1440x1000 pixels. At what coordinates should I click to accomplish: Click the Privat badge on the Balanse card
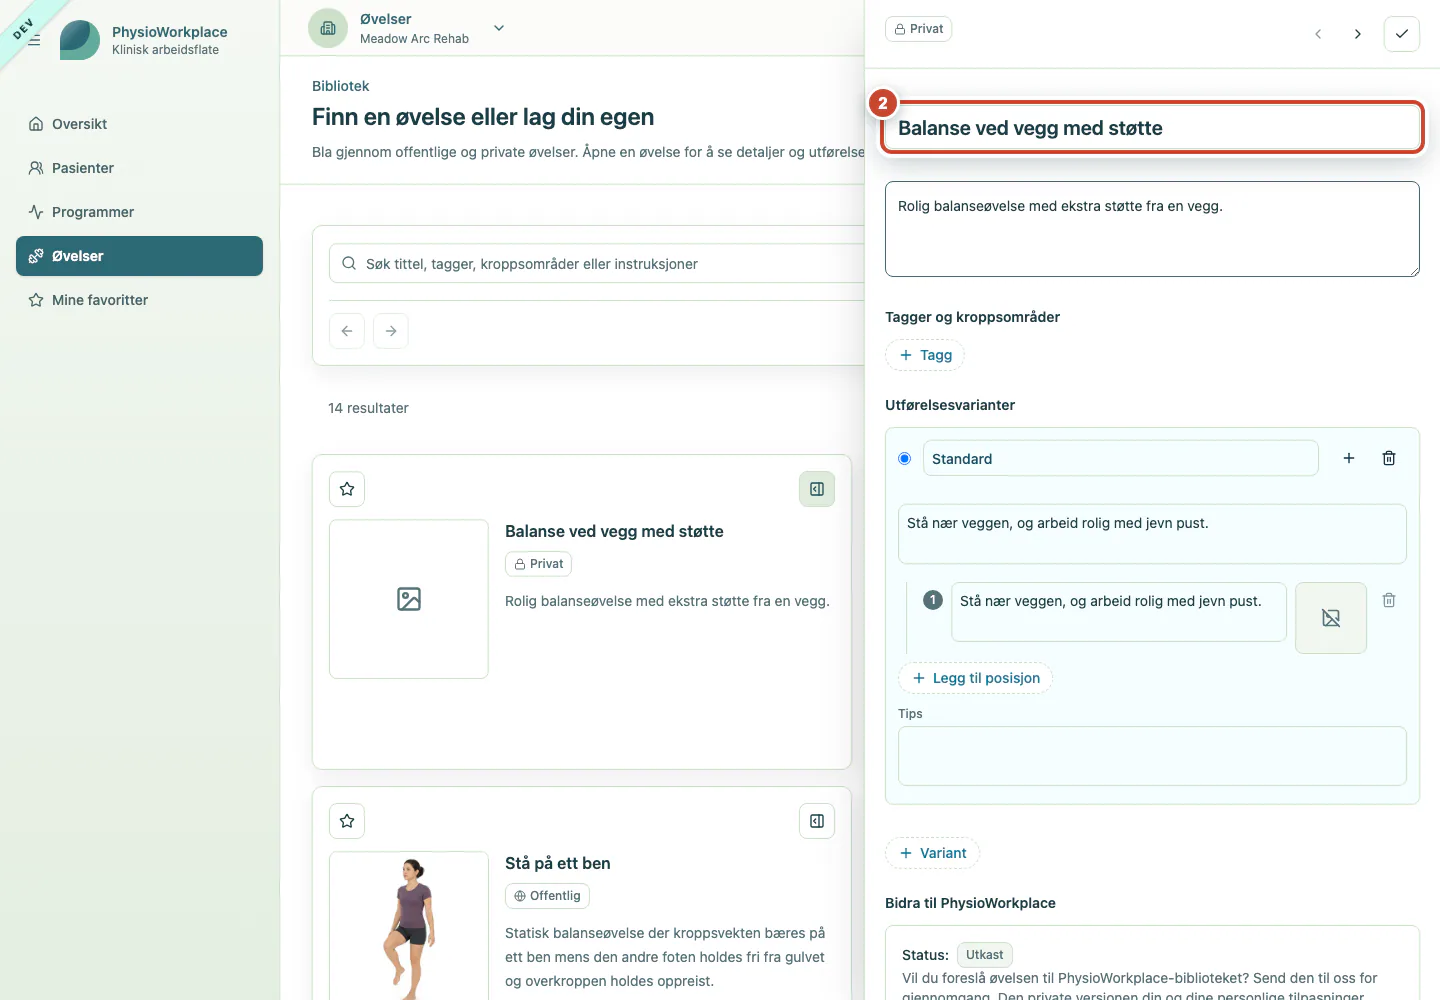point(538,564)
